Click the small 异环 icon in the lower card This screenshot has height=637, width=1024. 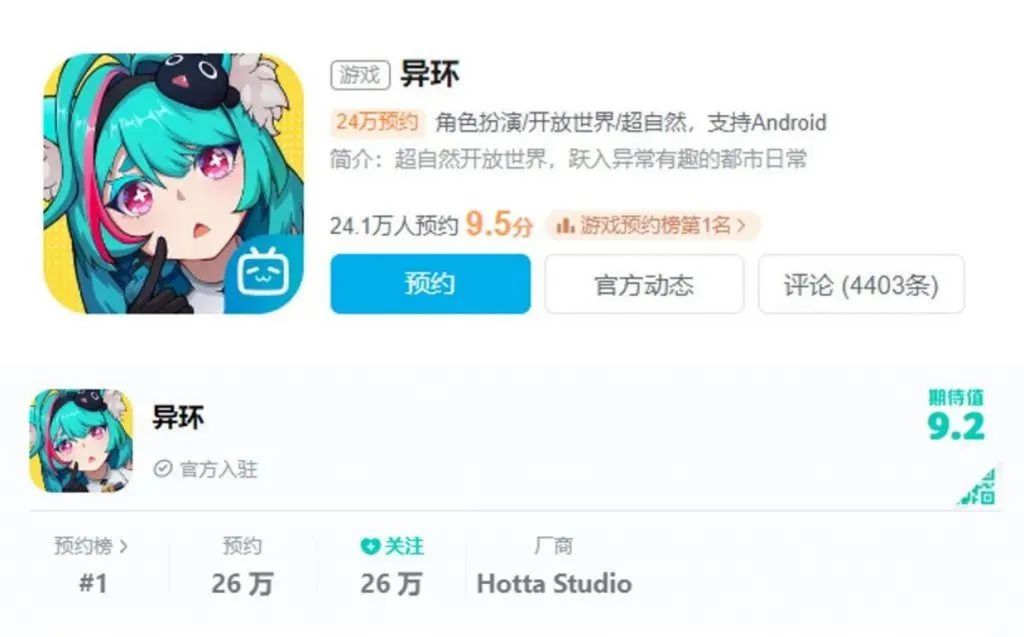pos(82,440)
